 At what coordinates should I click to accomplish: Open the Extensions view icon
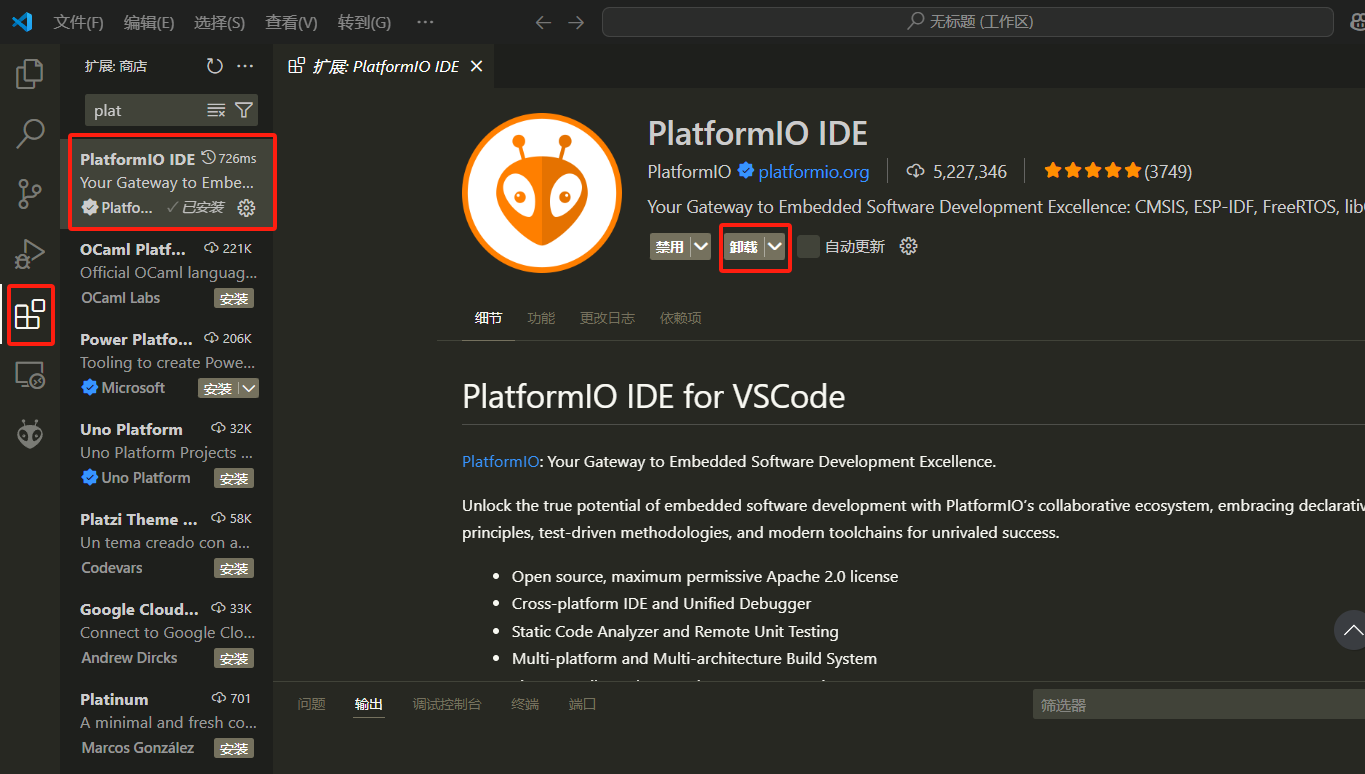click(30, 314)
